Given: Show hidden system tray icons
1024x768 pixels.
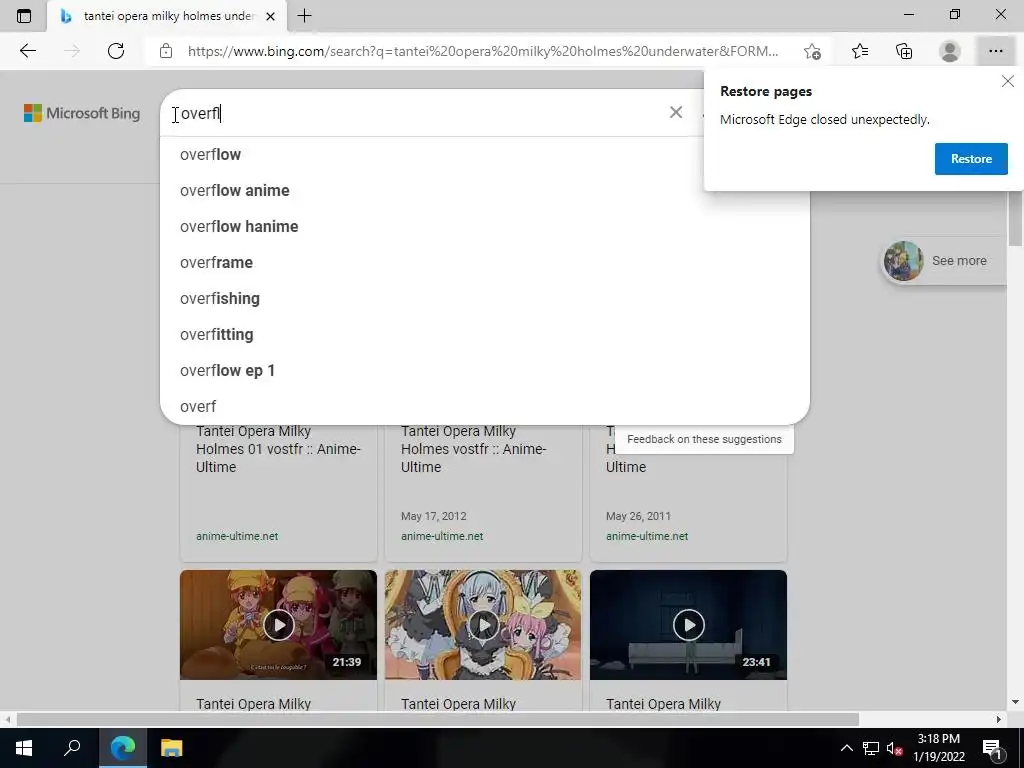Looking at the screenshot, I should click(x=846, y=748).
